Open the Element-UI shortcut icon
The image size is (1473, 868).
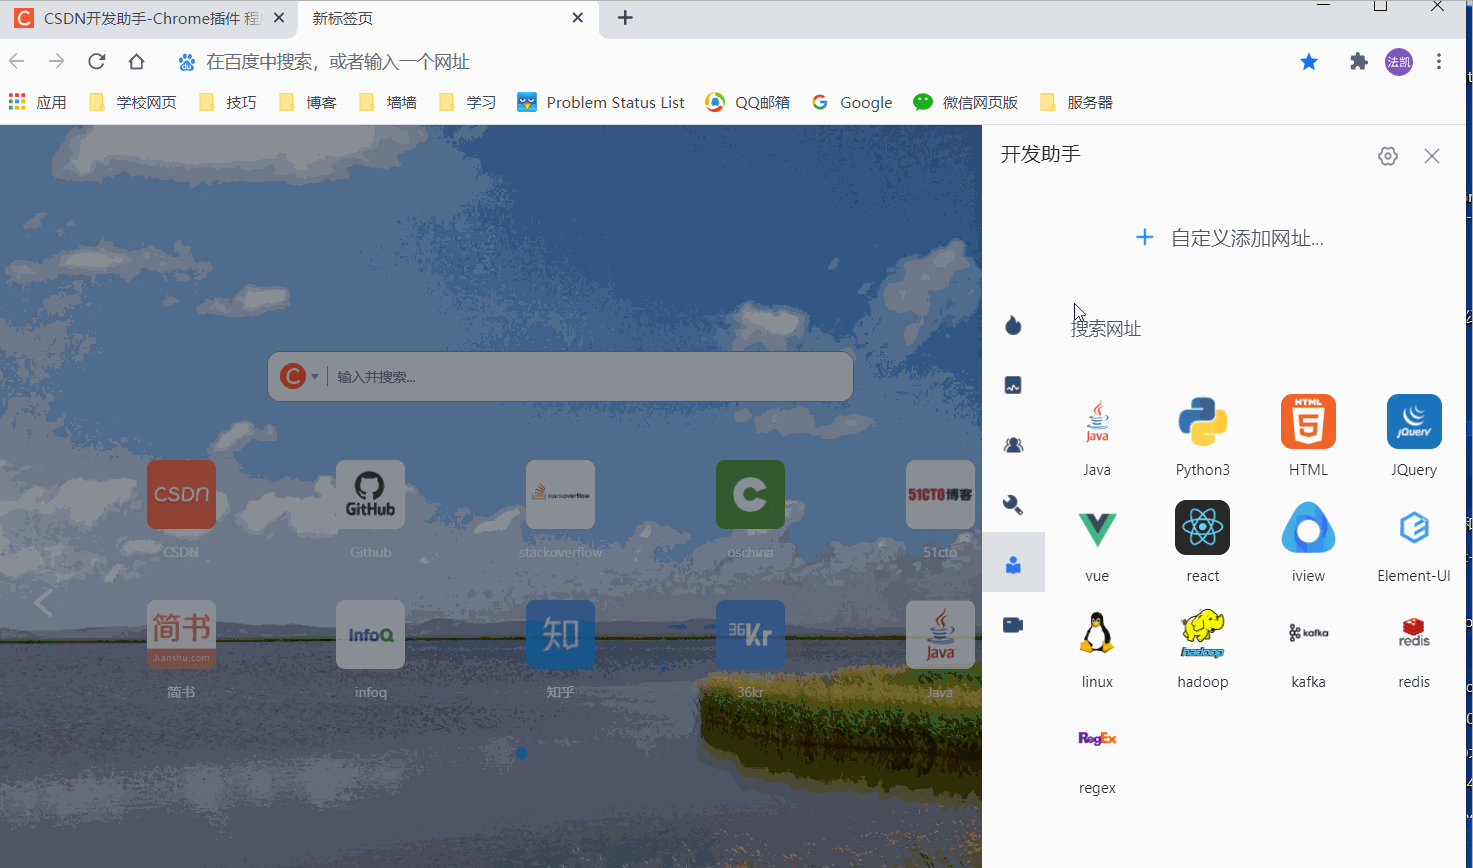coord(1414,528)
